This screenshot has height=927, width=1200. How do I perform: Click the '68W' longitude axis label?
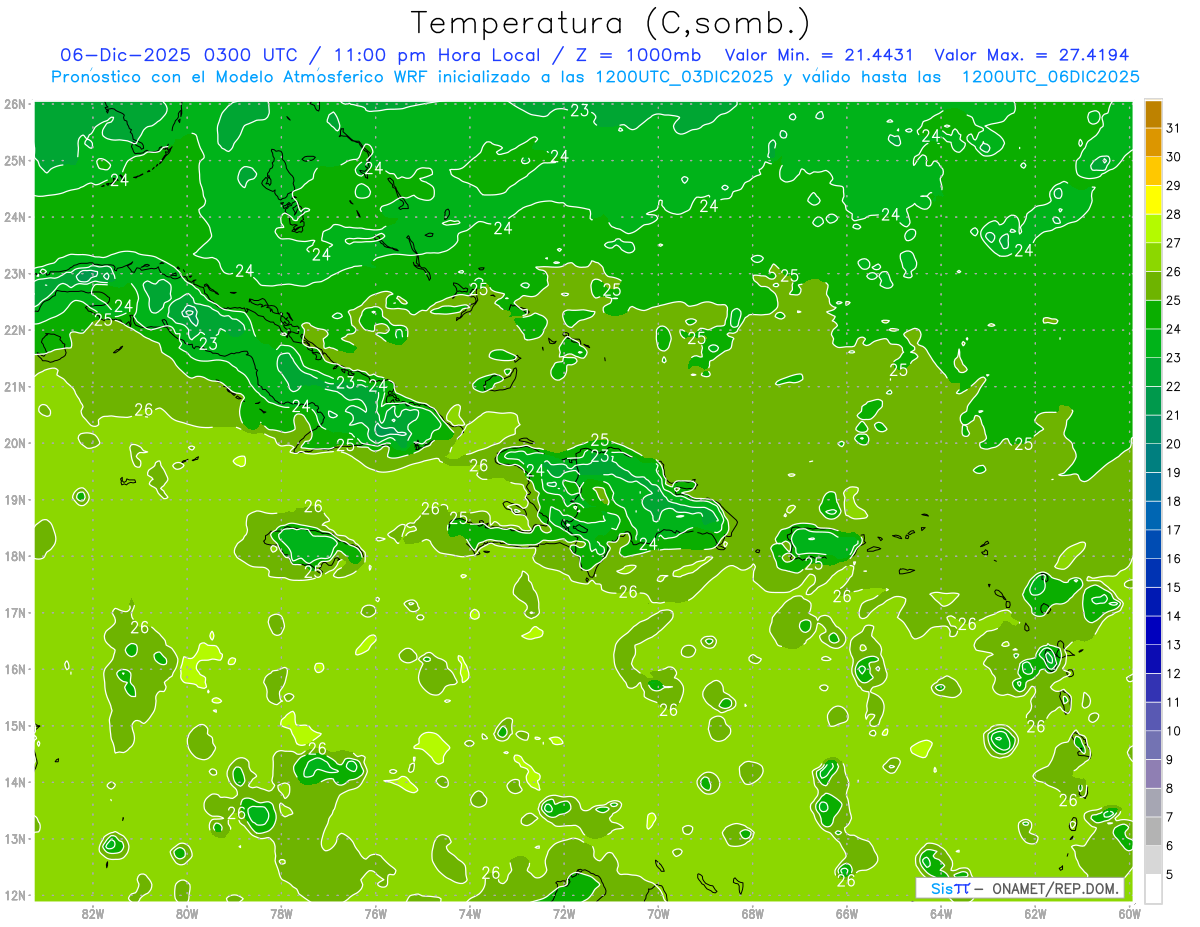tap(753, 913)
